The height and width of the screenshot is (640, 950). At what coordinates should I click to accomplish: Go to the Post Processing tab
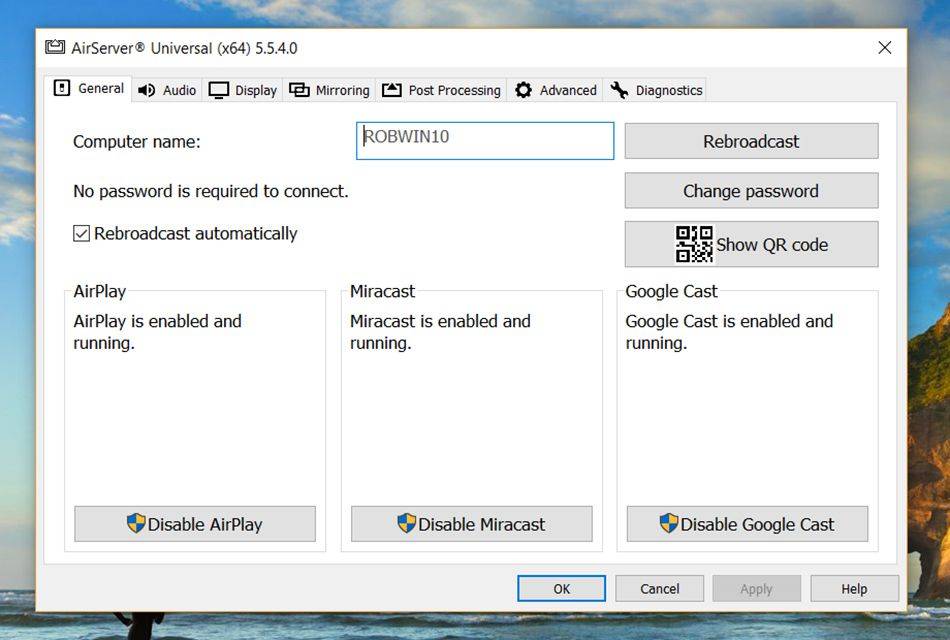[441, 90]
